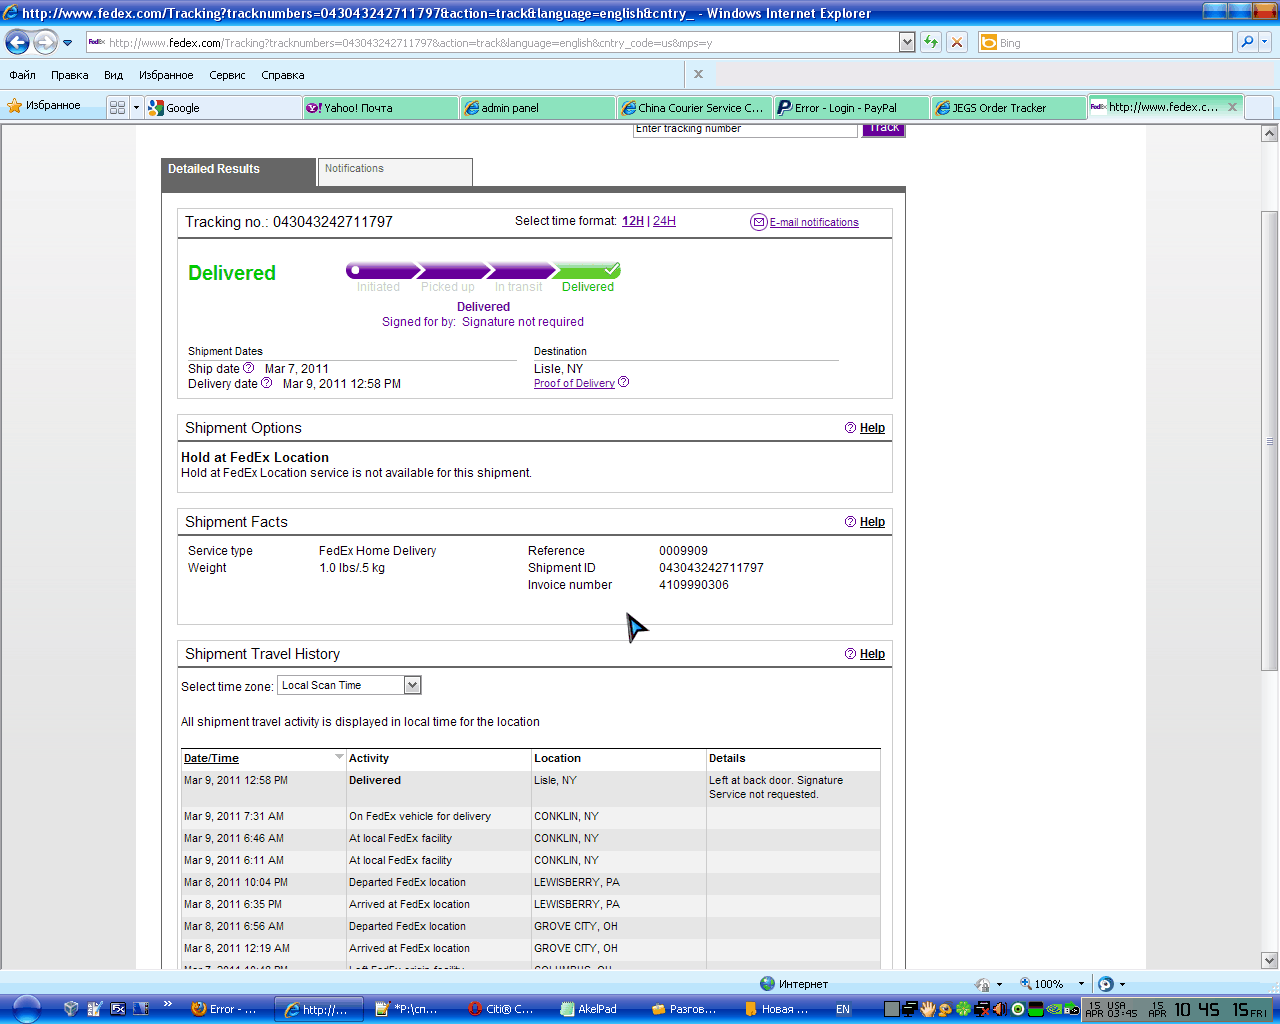Image resolution: width=1280 pixels, height=1024 pixels.
Task: Open the search provider dropdown arrow
Action: click(1264, 42)
